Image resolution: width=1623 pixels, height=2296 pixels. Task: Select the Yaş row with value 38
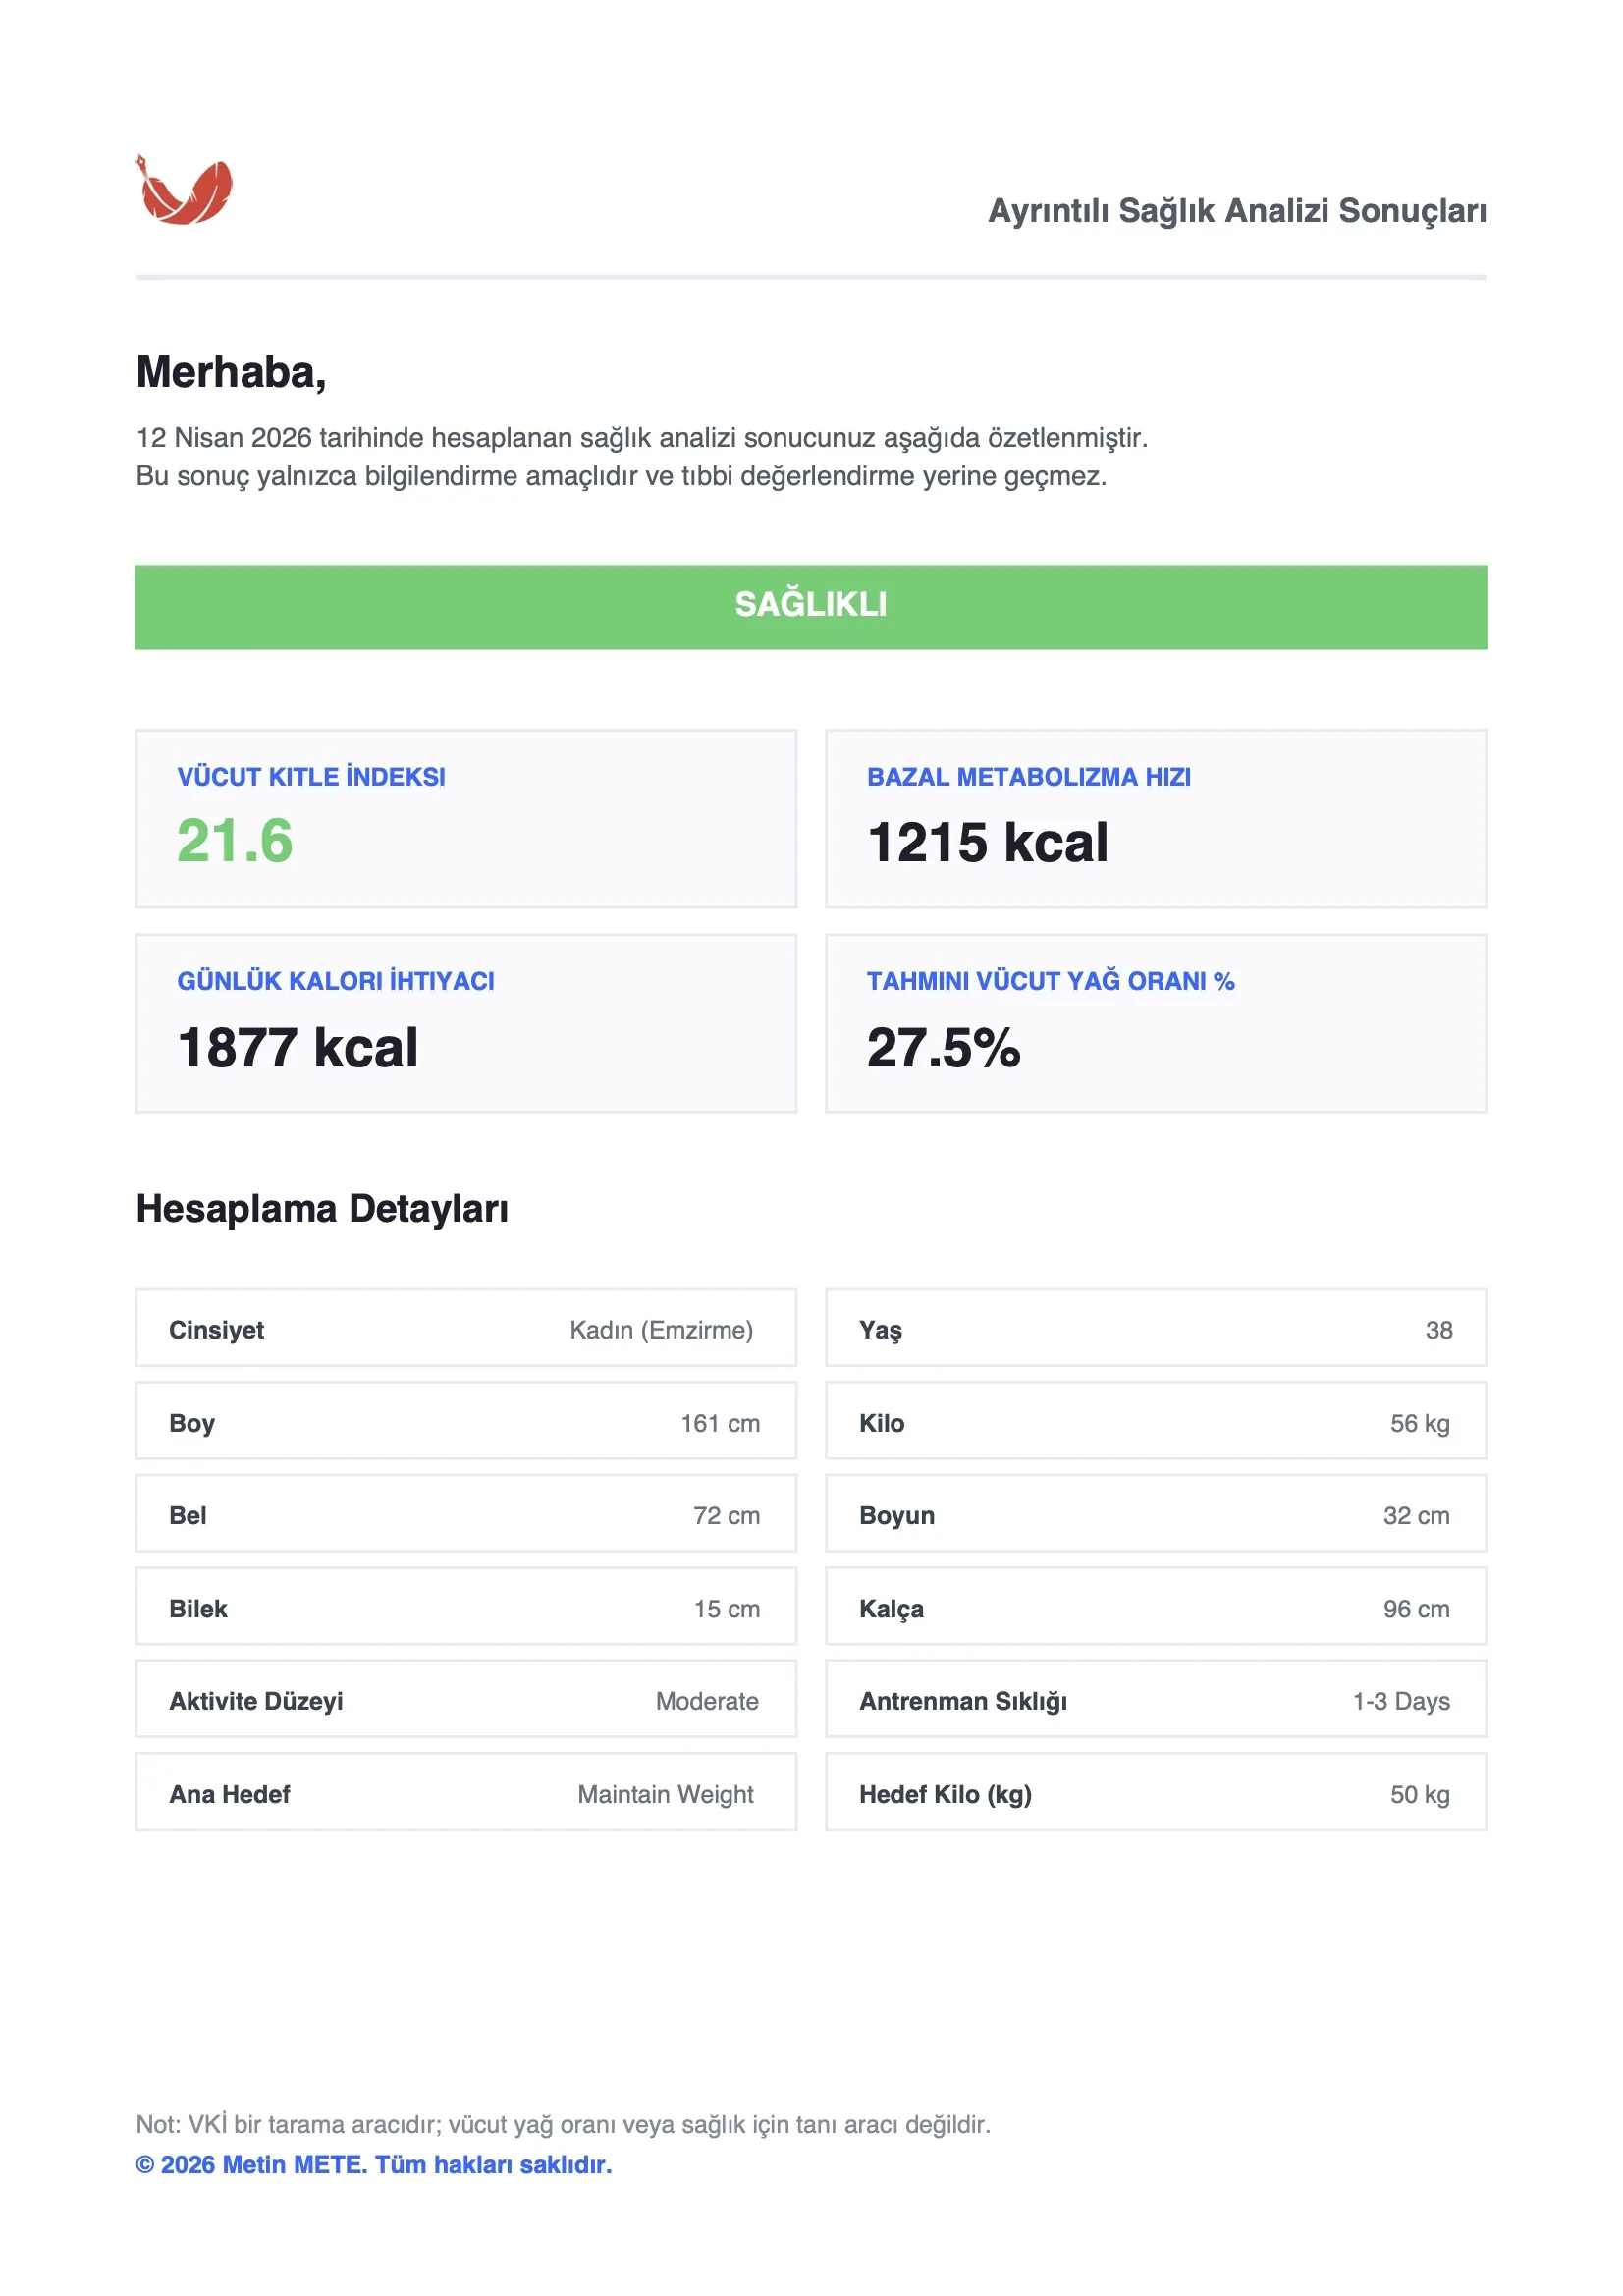click(1155, 1329)
